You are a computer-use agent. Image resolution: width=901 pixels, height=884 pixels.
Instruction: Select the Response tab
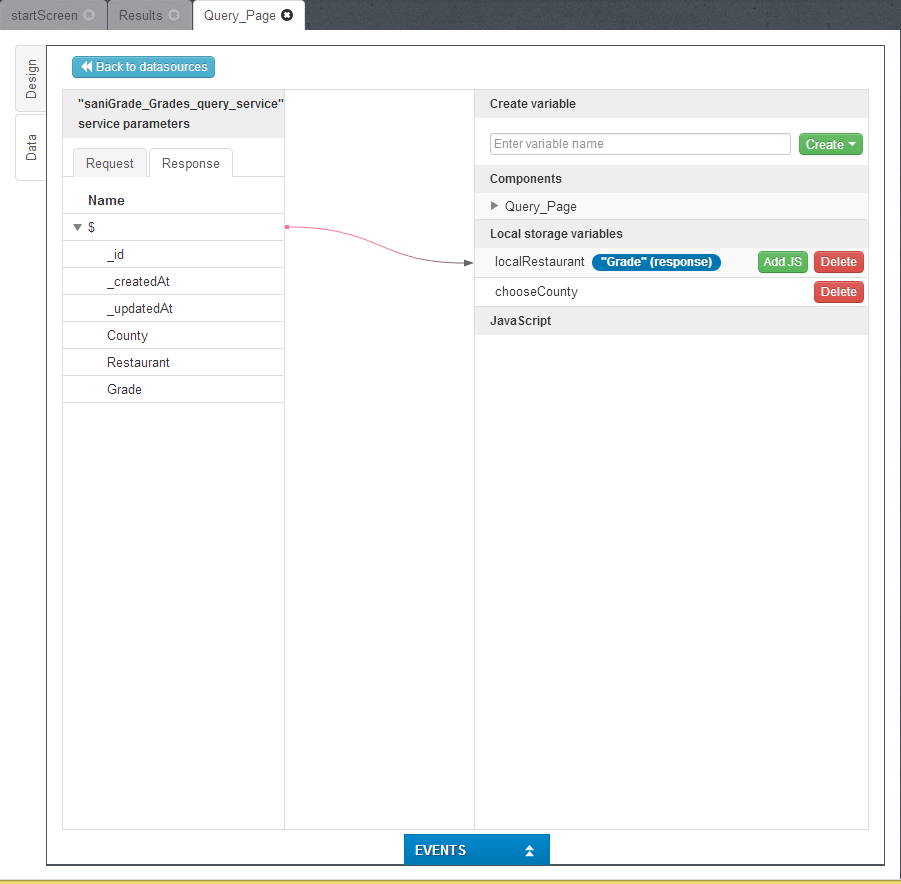coord(190,163)
